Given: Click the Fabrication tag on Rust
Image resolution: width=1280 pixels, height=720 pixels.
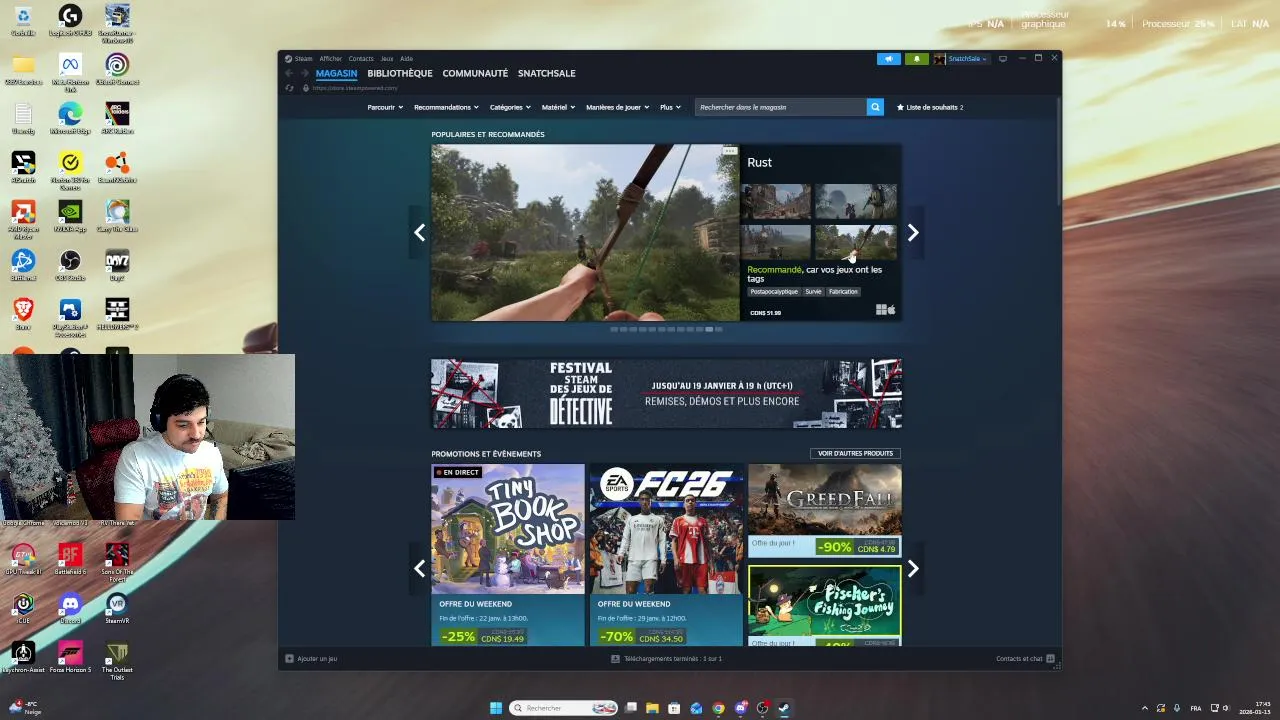Looking at the screenshot, I should pyautogui.click(x=843, y=292).
